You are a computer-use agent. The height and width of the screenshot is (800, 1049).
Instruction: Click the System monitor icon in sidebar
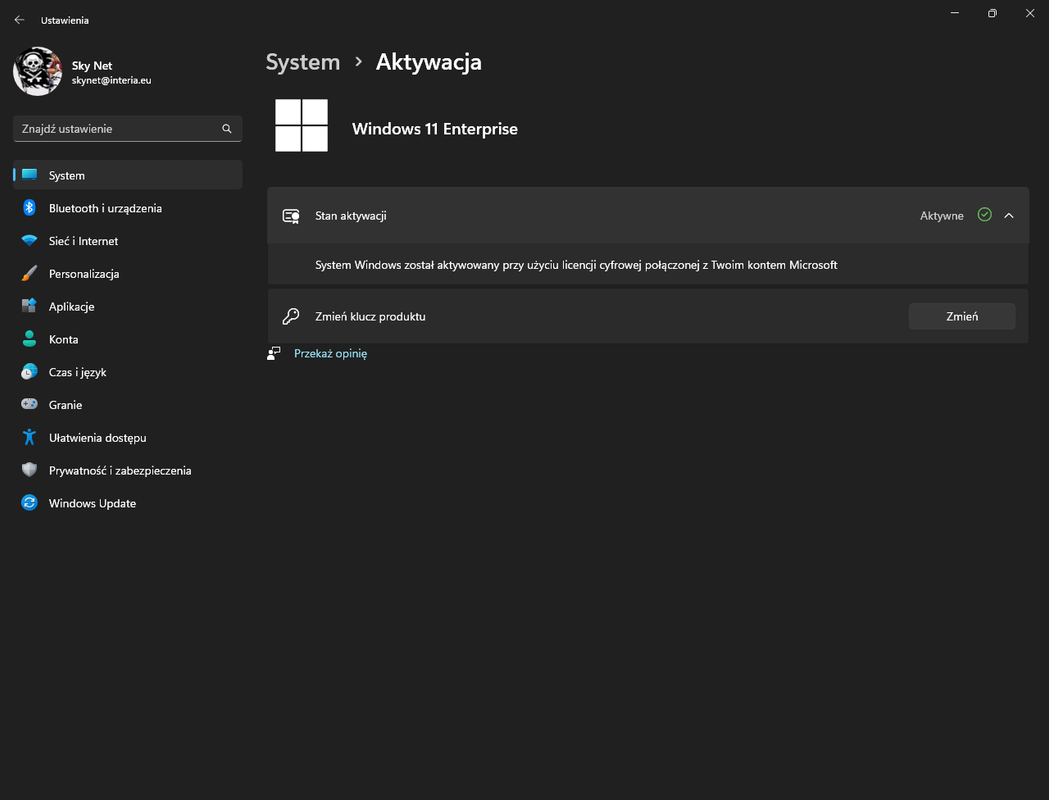pyautogui.click(x=29, y=175)
